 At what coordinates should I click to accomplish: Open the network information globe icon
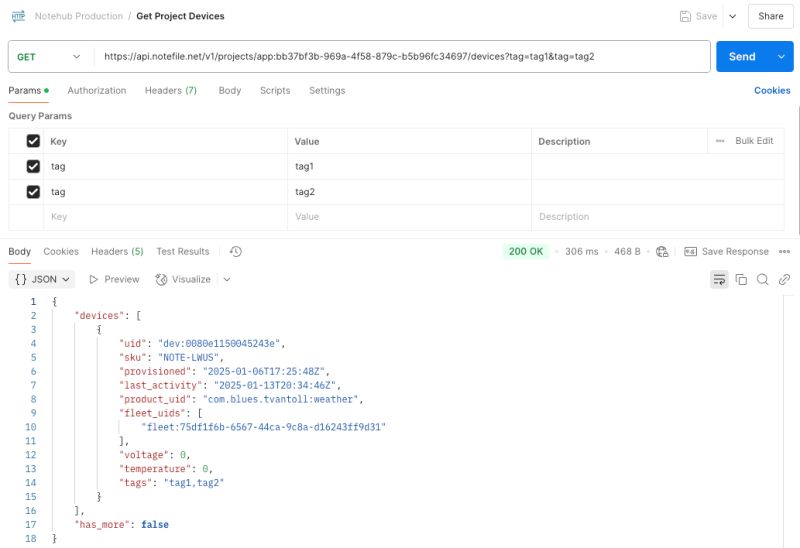pos(662,252)
